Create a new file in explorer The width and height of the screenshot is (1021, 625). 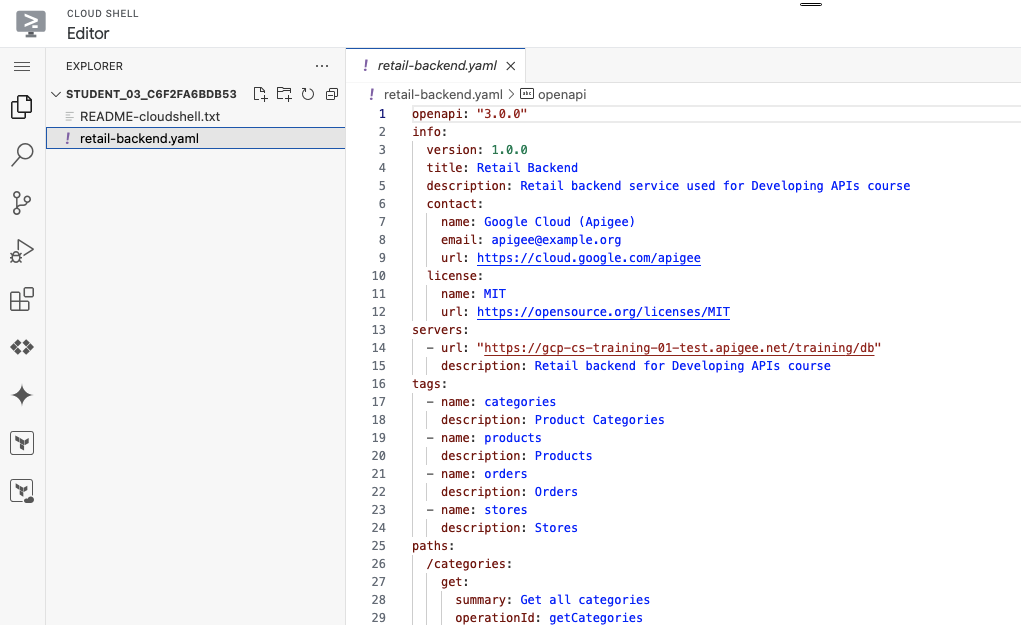[x=260, y=94]
